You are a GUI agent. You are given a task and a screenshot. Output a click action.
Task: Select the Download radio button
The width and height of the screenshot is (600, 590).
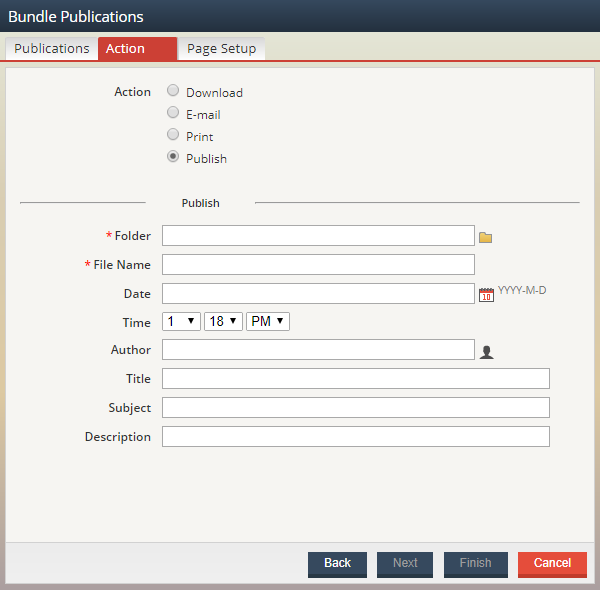[x=173, y=91]
